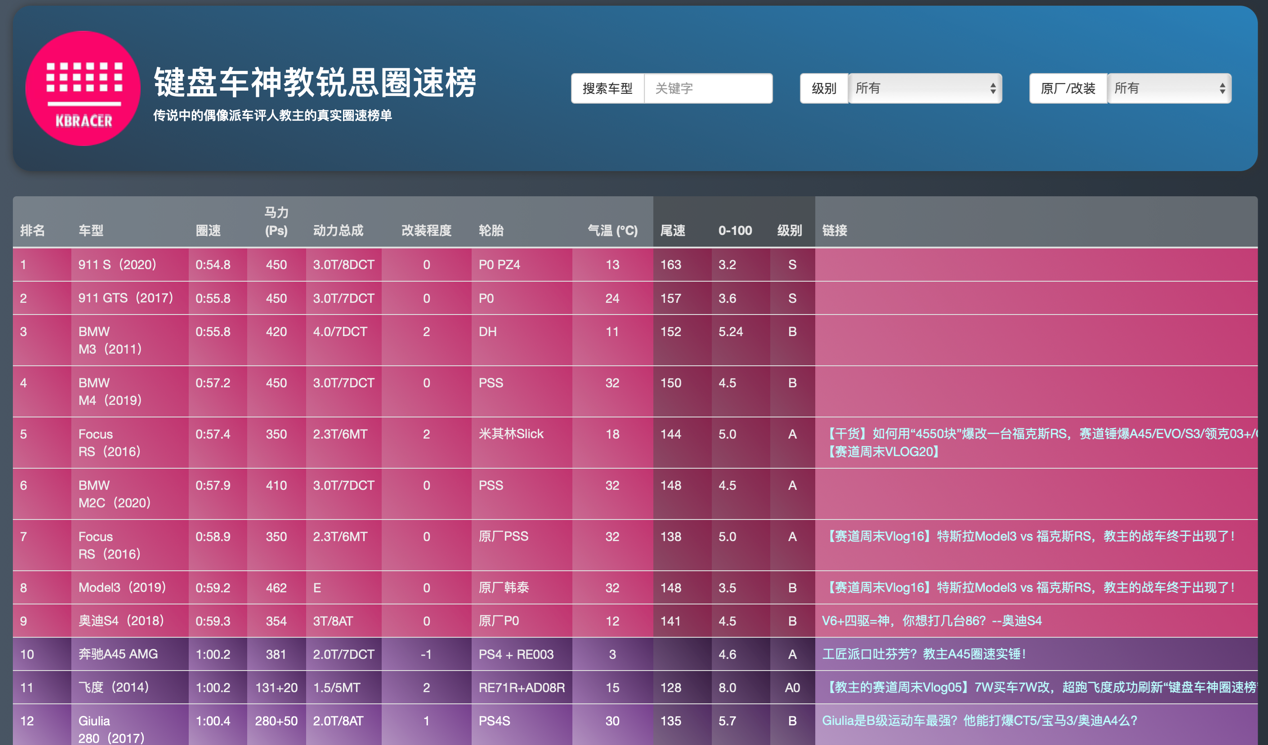Click the P0 PZ4 tire cell
This screenshot has width=1268, height=745.
point(499,265)
